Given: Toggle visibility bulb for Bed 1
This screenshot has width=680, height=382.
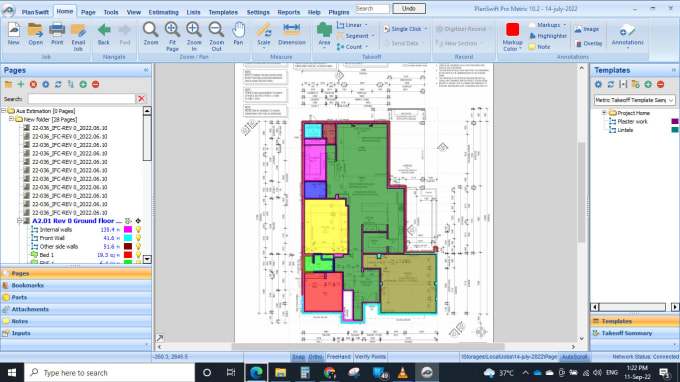Looking at the screenshot, I should pyautogui.click(x=138, y=255).
